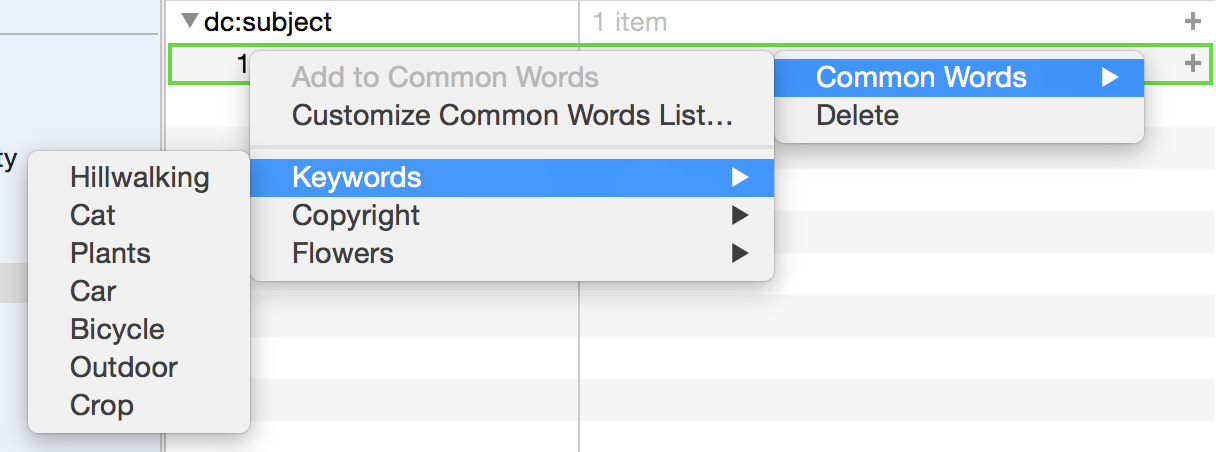Screen dimensions: 1216x452
Task: Pick the Common Words menu item
Action: (959, 77)
